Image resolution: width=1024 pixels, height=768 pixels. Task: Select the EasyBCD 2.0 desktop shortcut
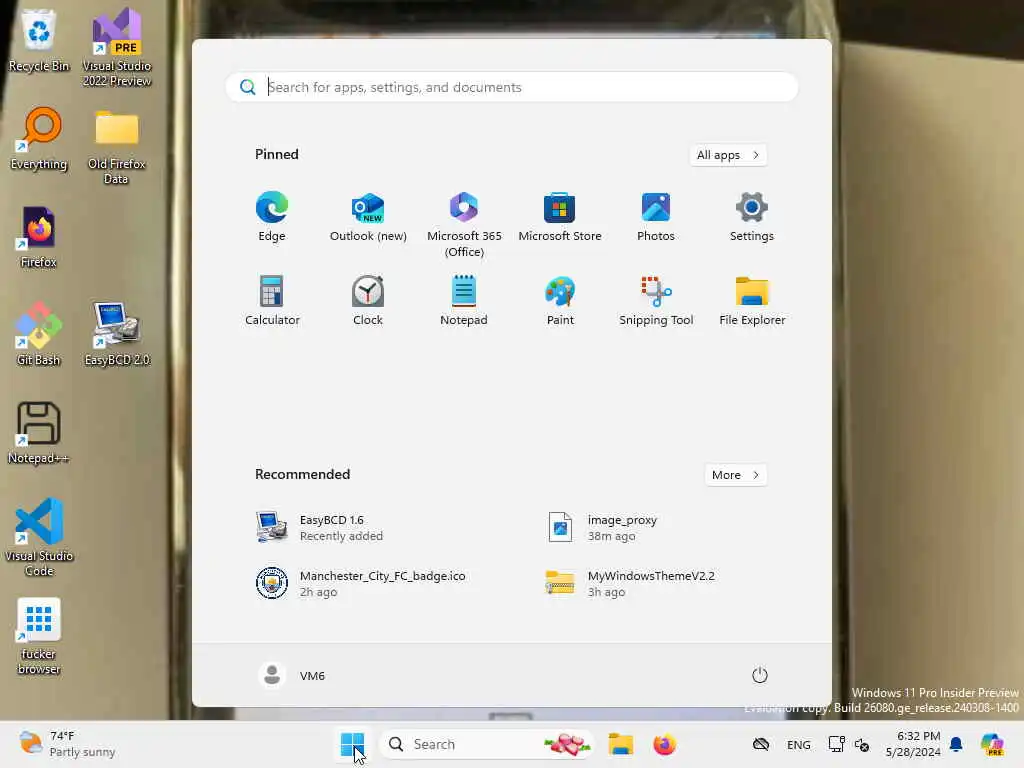117,334
